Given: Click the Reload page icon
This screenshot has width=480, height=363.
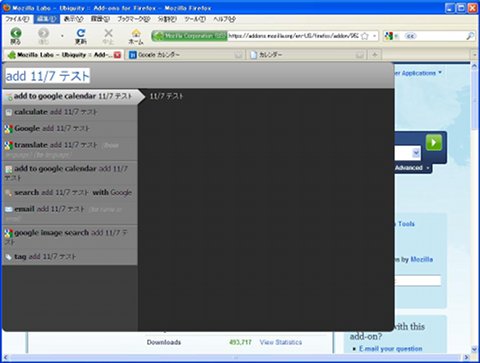Looking at the screenshot, I should 81,33.
